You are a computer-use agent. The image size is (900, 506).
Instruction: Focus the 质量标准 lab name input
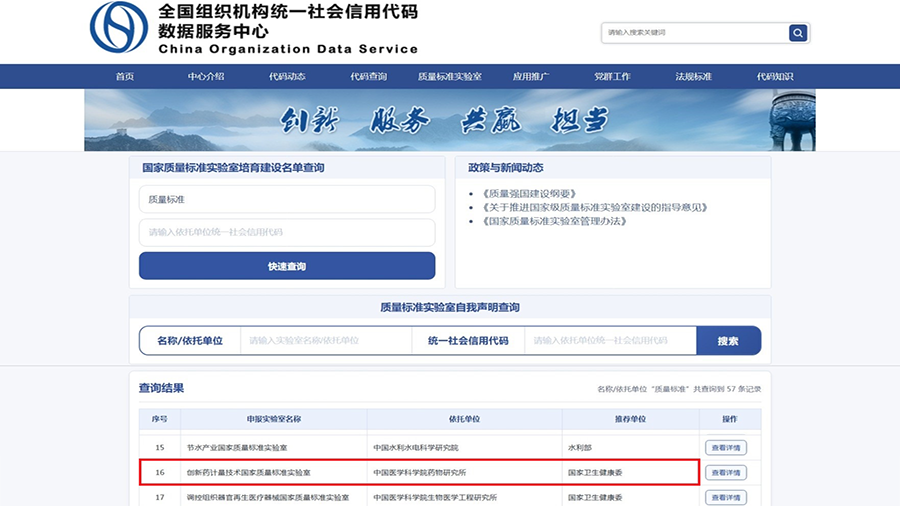pos(287,199)
